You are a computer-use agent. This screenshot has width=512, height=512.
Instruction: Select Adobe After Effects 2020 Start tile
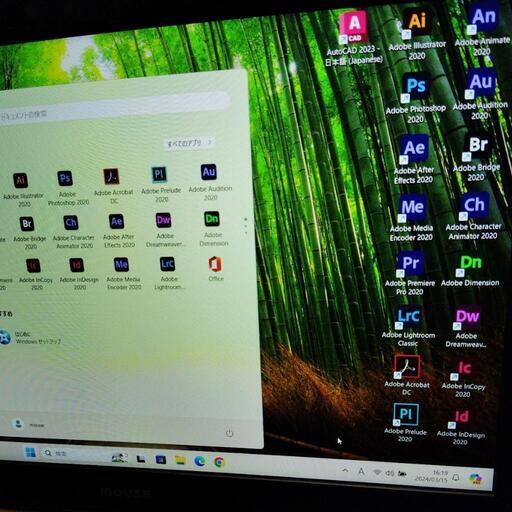coord(118,231)
